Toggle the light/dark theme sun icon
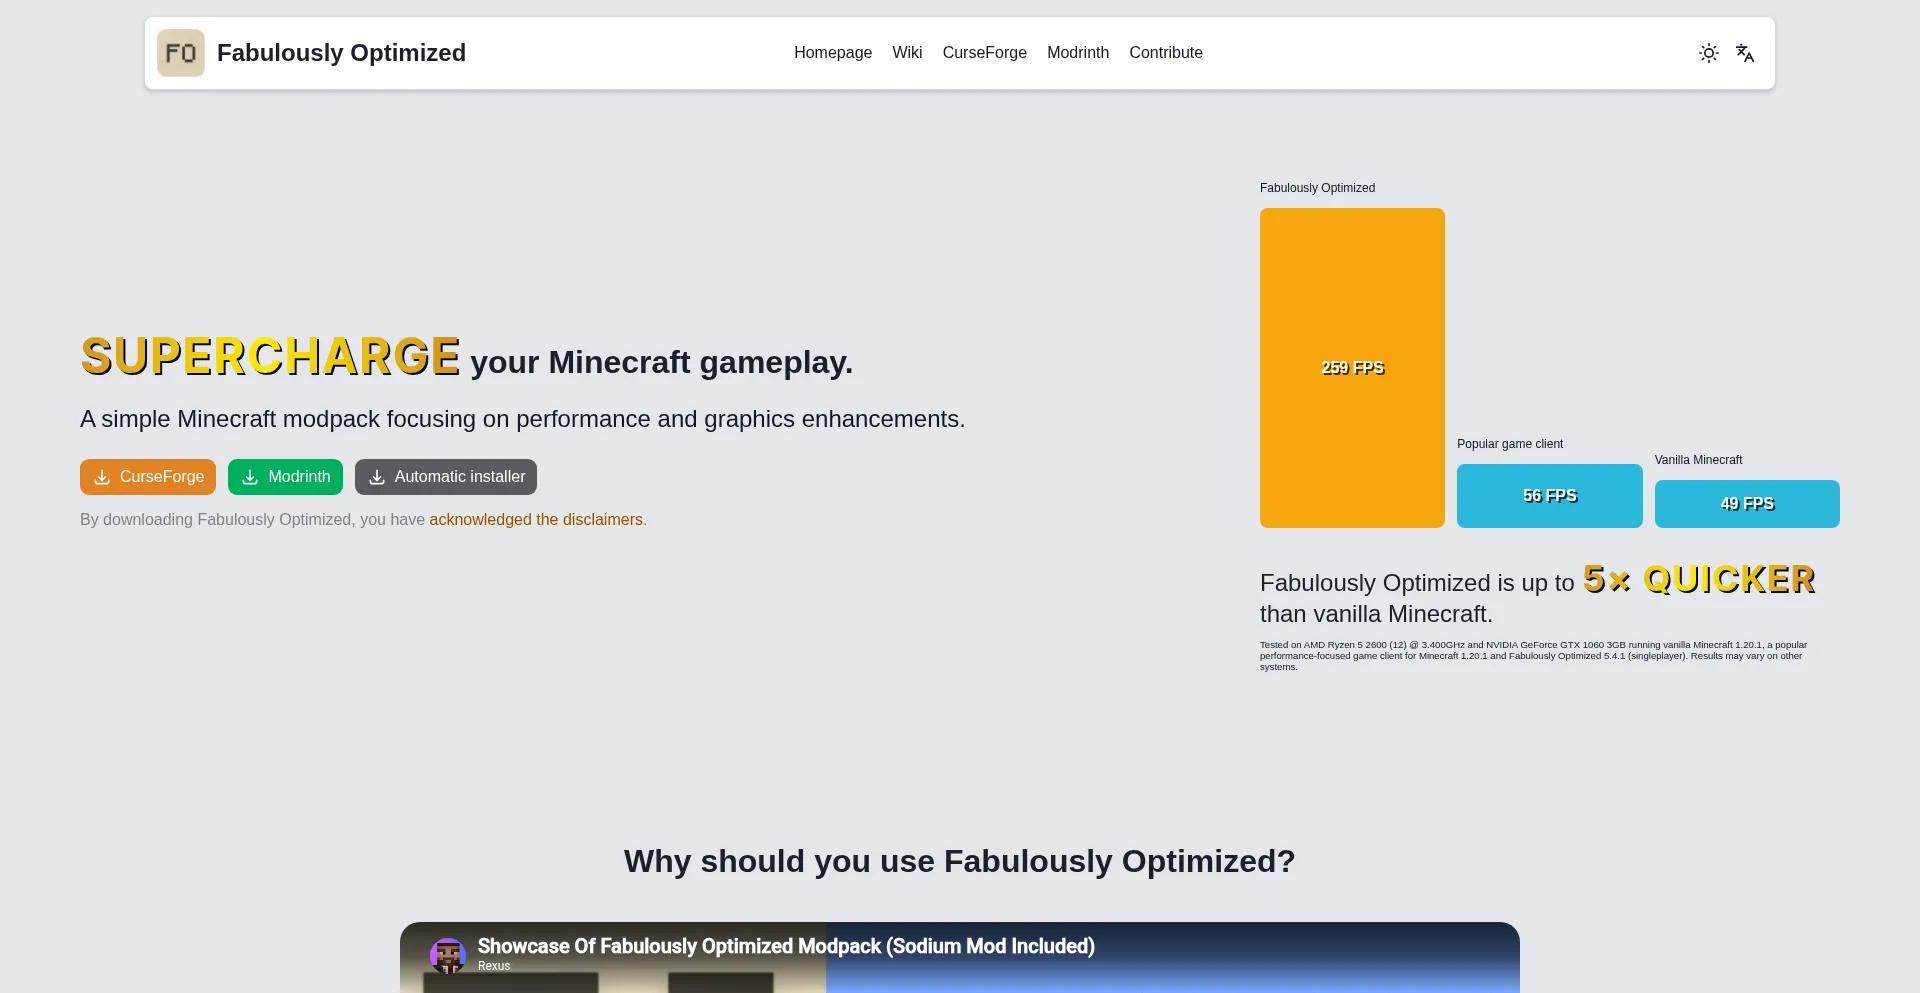Viewport: 1920px width, 993px height. pos(1709,53)
